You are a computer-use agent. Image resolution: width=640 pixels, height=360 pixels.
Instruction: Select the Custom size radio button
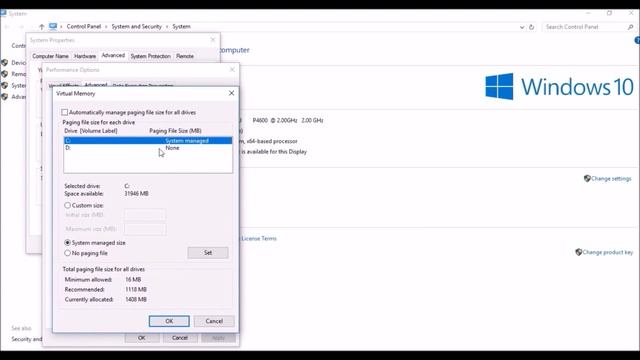tap(67, 205)
